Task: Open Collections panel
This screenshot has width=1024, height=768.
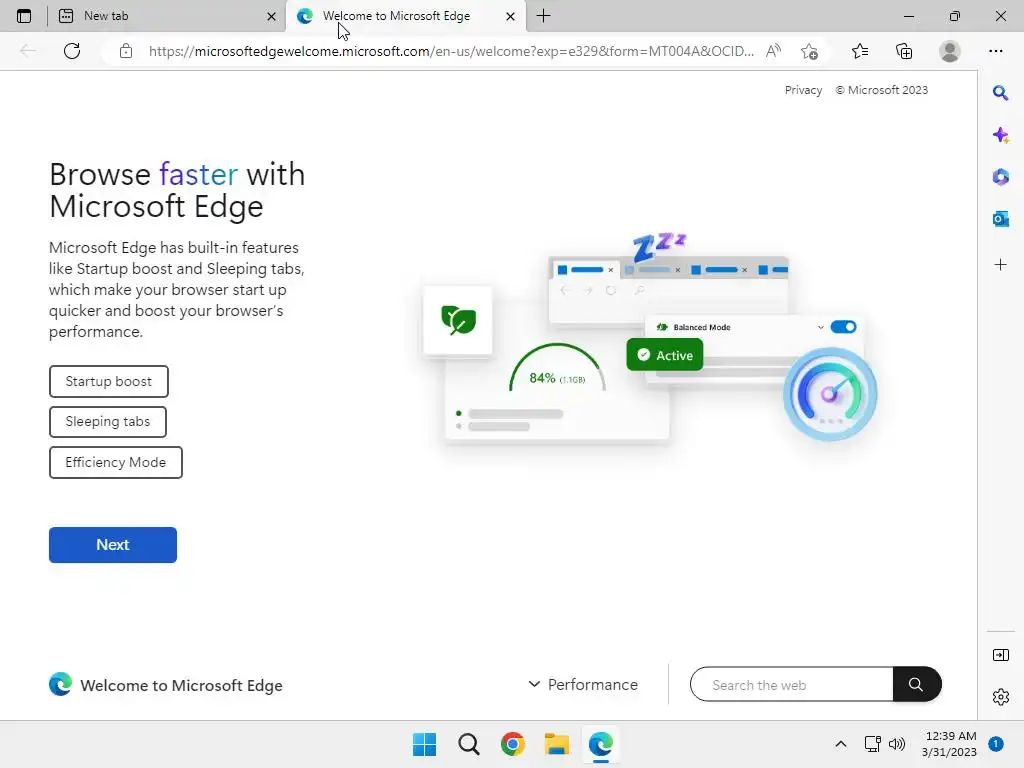Action: [x=904, y=51]
